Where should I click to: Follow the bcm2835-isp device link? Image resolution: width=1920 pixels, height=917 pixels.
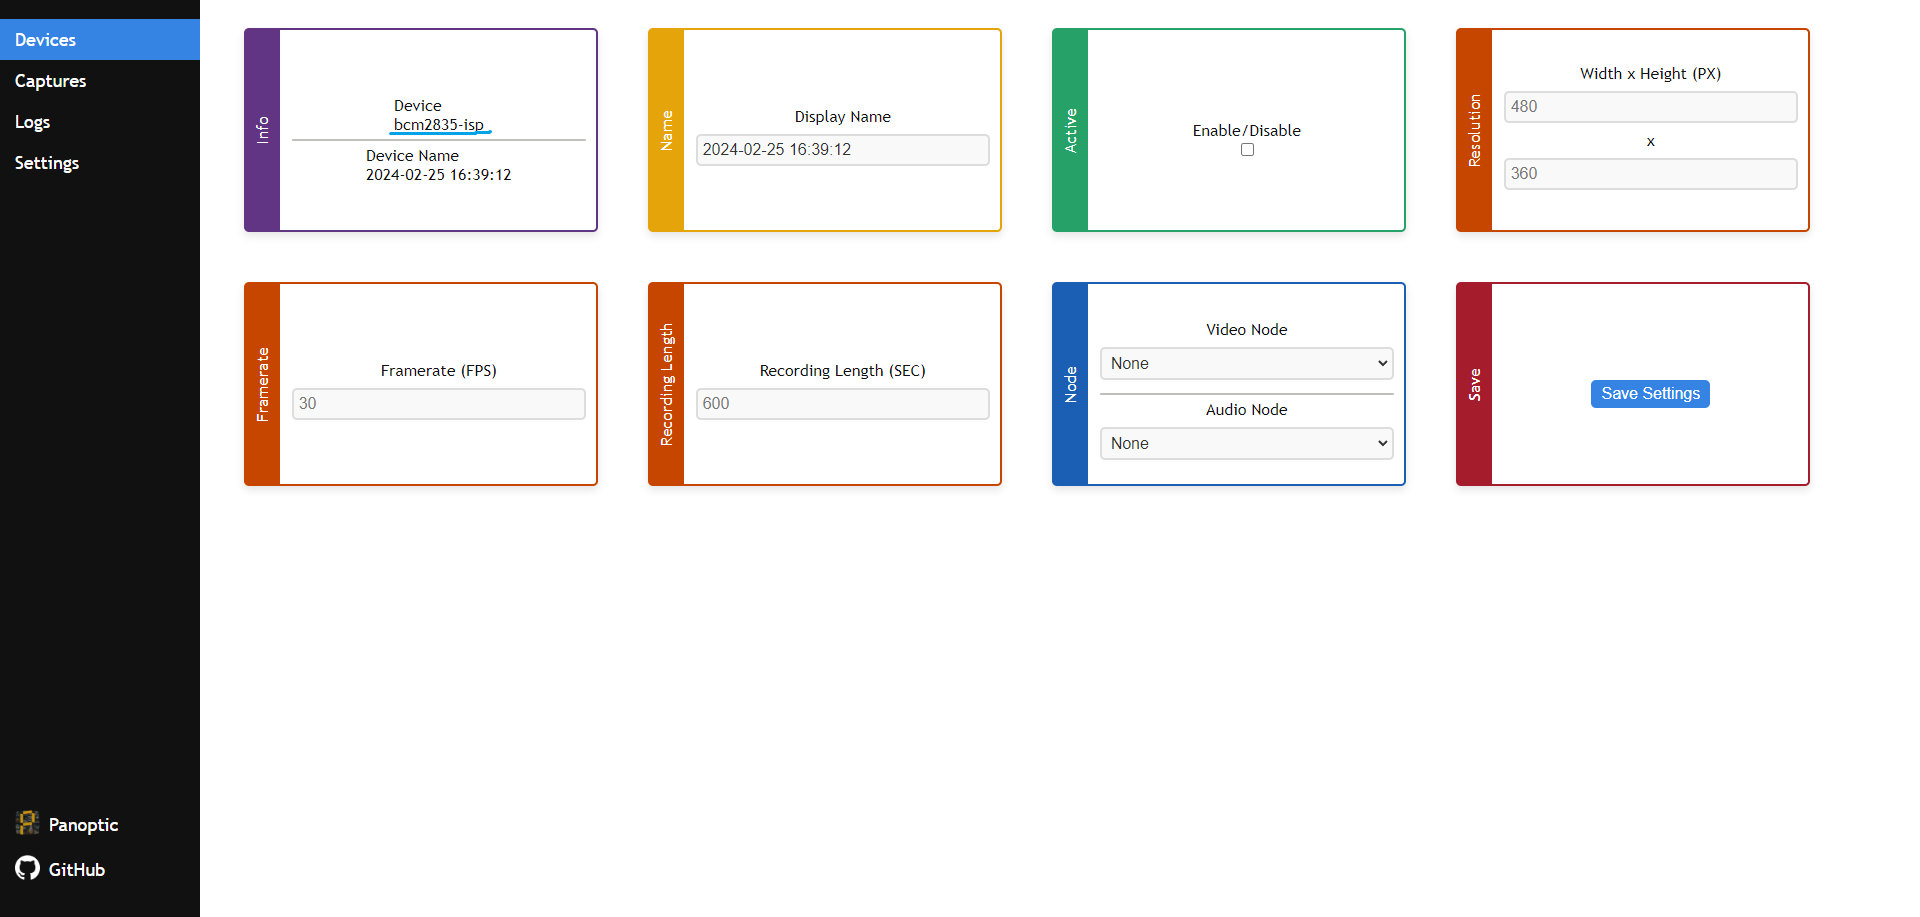click(x=439, y=125)
